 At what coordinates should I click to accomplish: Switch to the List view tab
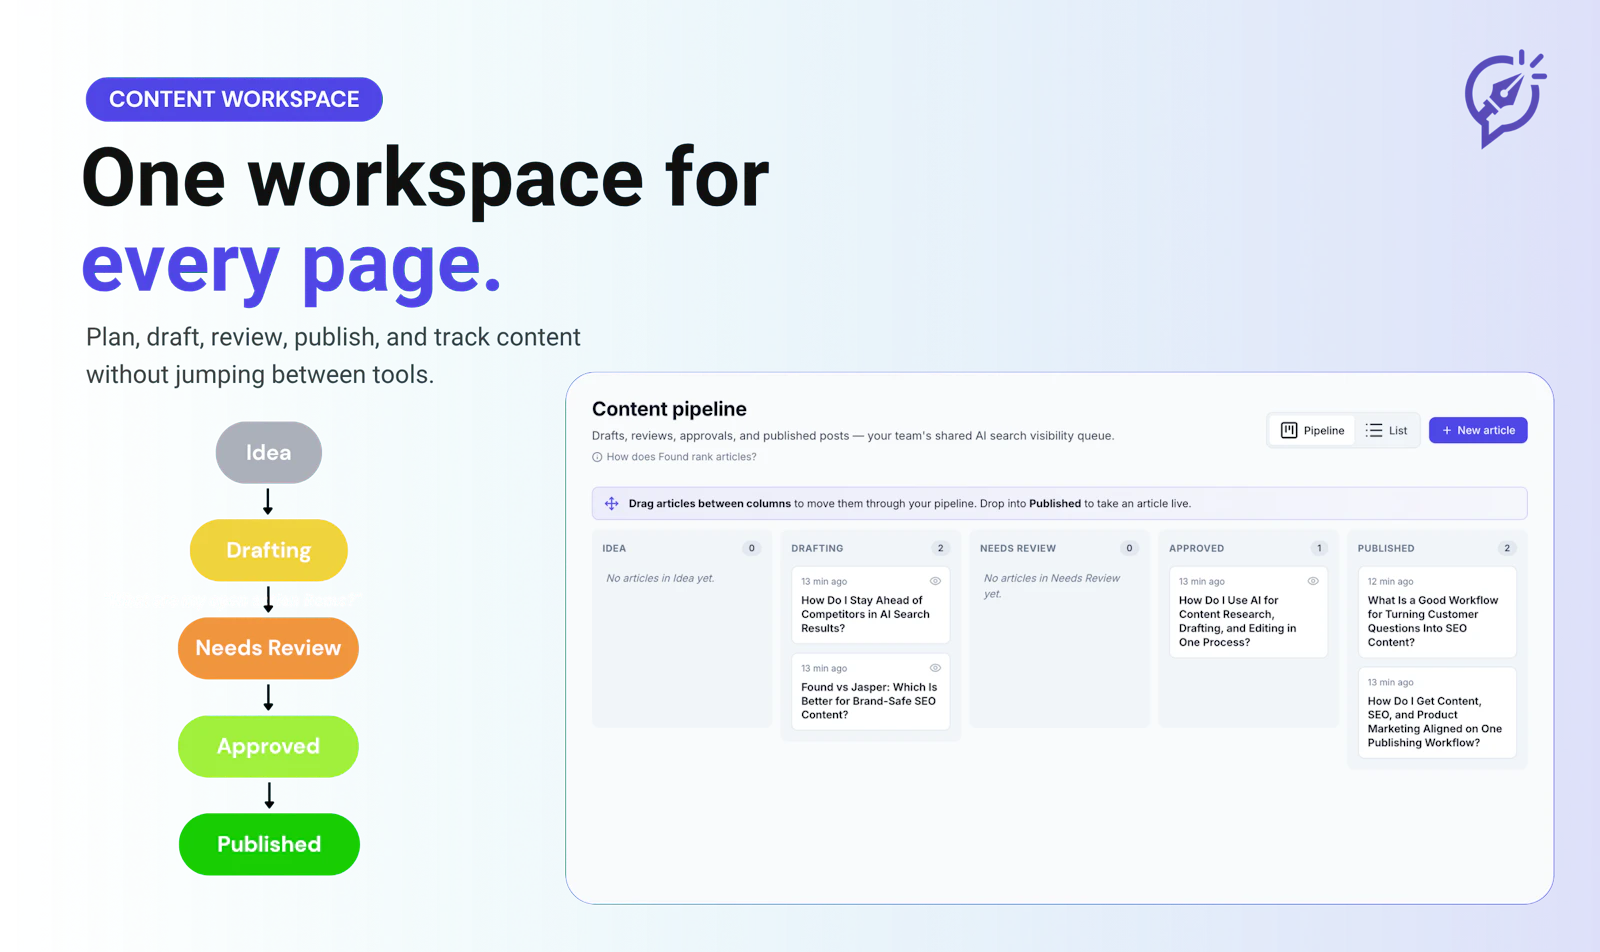pos(1387,430)
